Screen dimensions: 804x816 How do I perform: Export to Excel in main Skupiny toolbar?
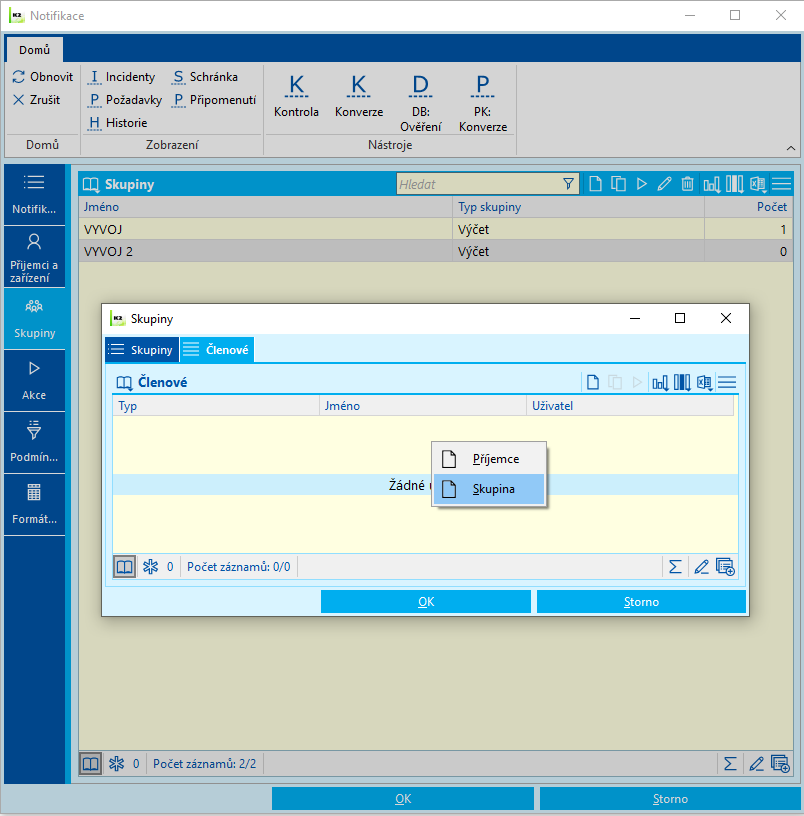pos(758,184)
